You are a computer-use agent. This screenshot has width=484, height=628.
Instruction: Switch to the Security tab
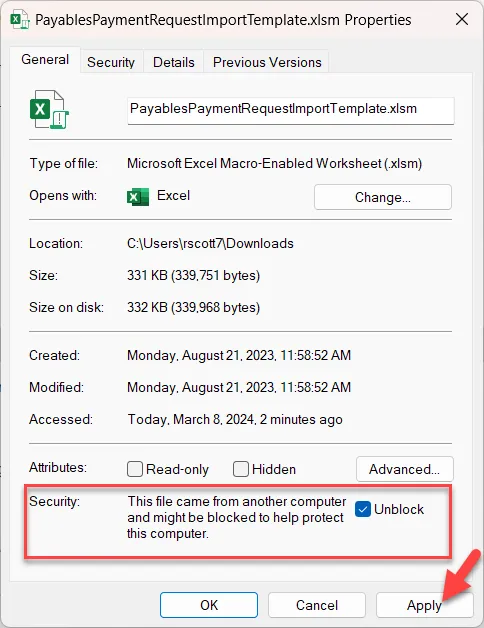click(111, 62)
